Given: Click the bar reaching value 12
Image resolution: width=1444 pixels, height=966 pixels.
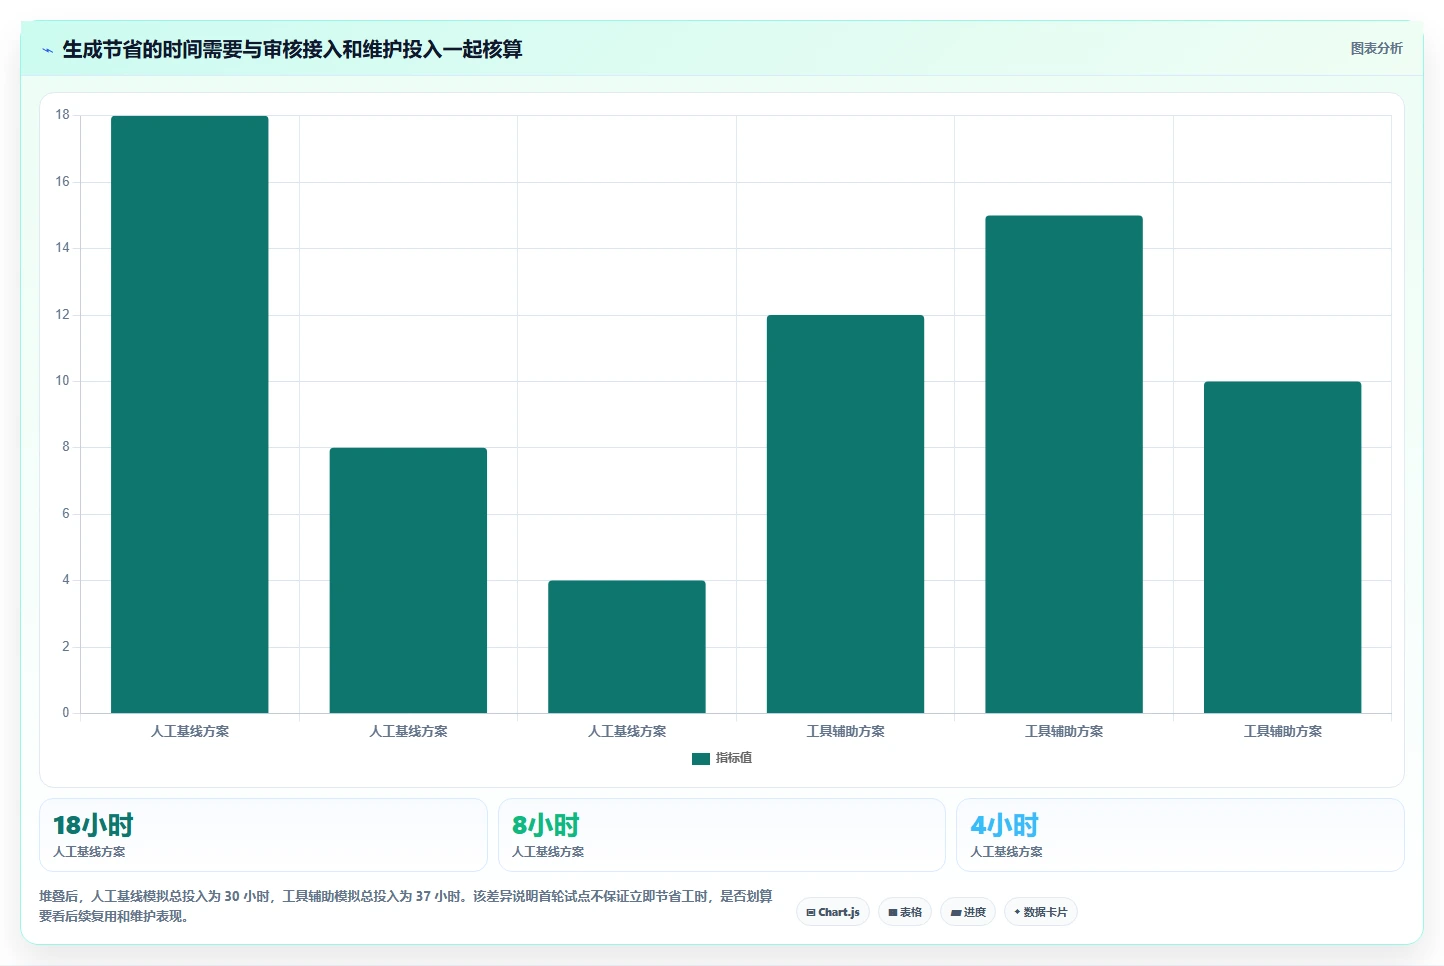Looking at the screenshot, I should [x=845, y=514].
